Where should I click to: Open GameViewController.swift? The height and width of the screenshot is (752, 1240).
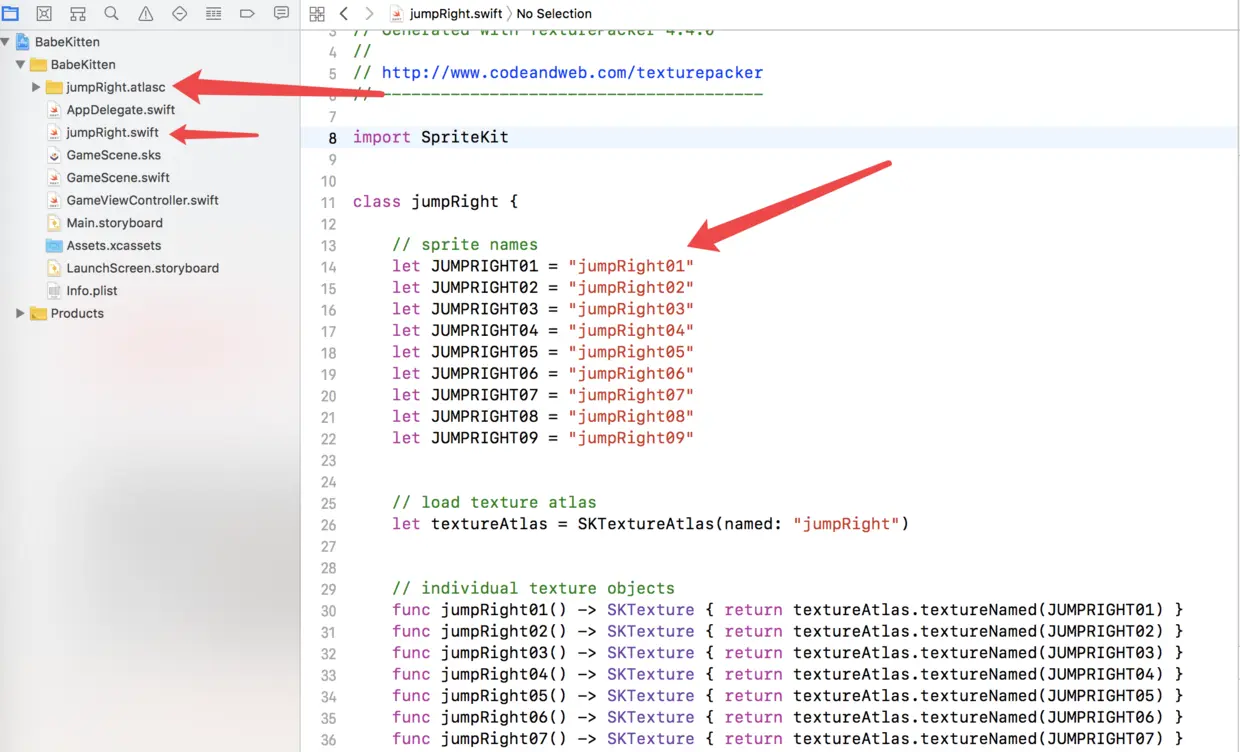coord(142,200)
